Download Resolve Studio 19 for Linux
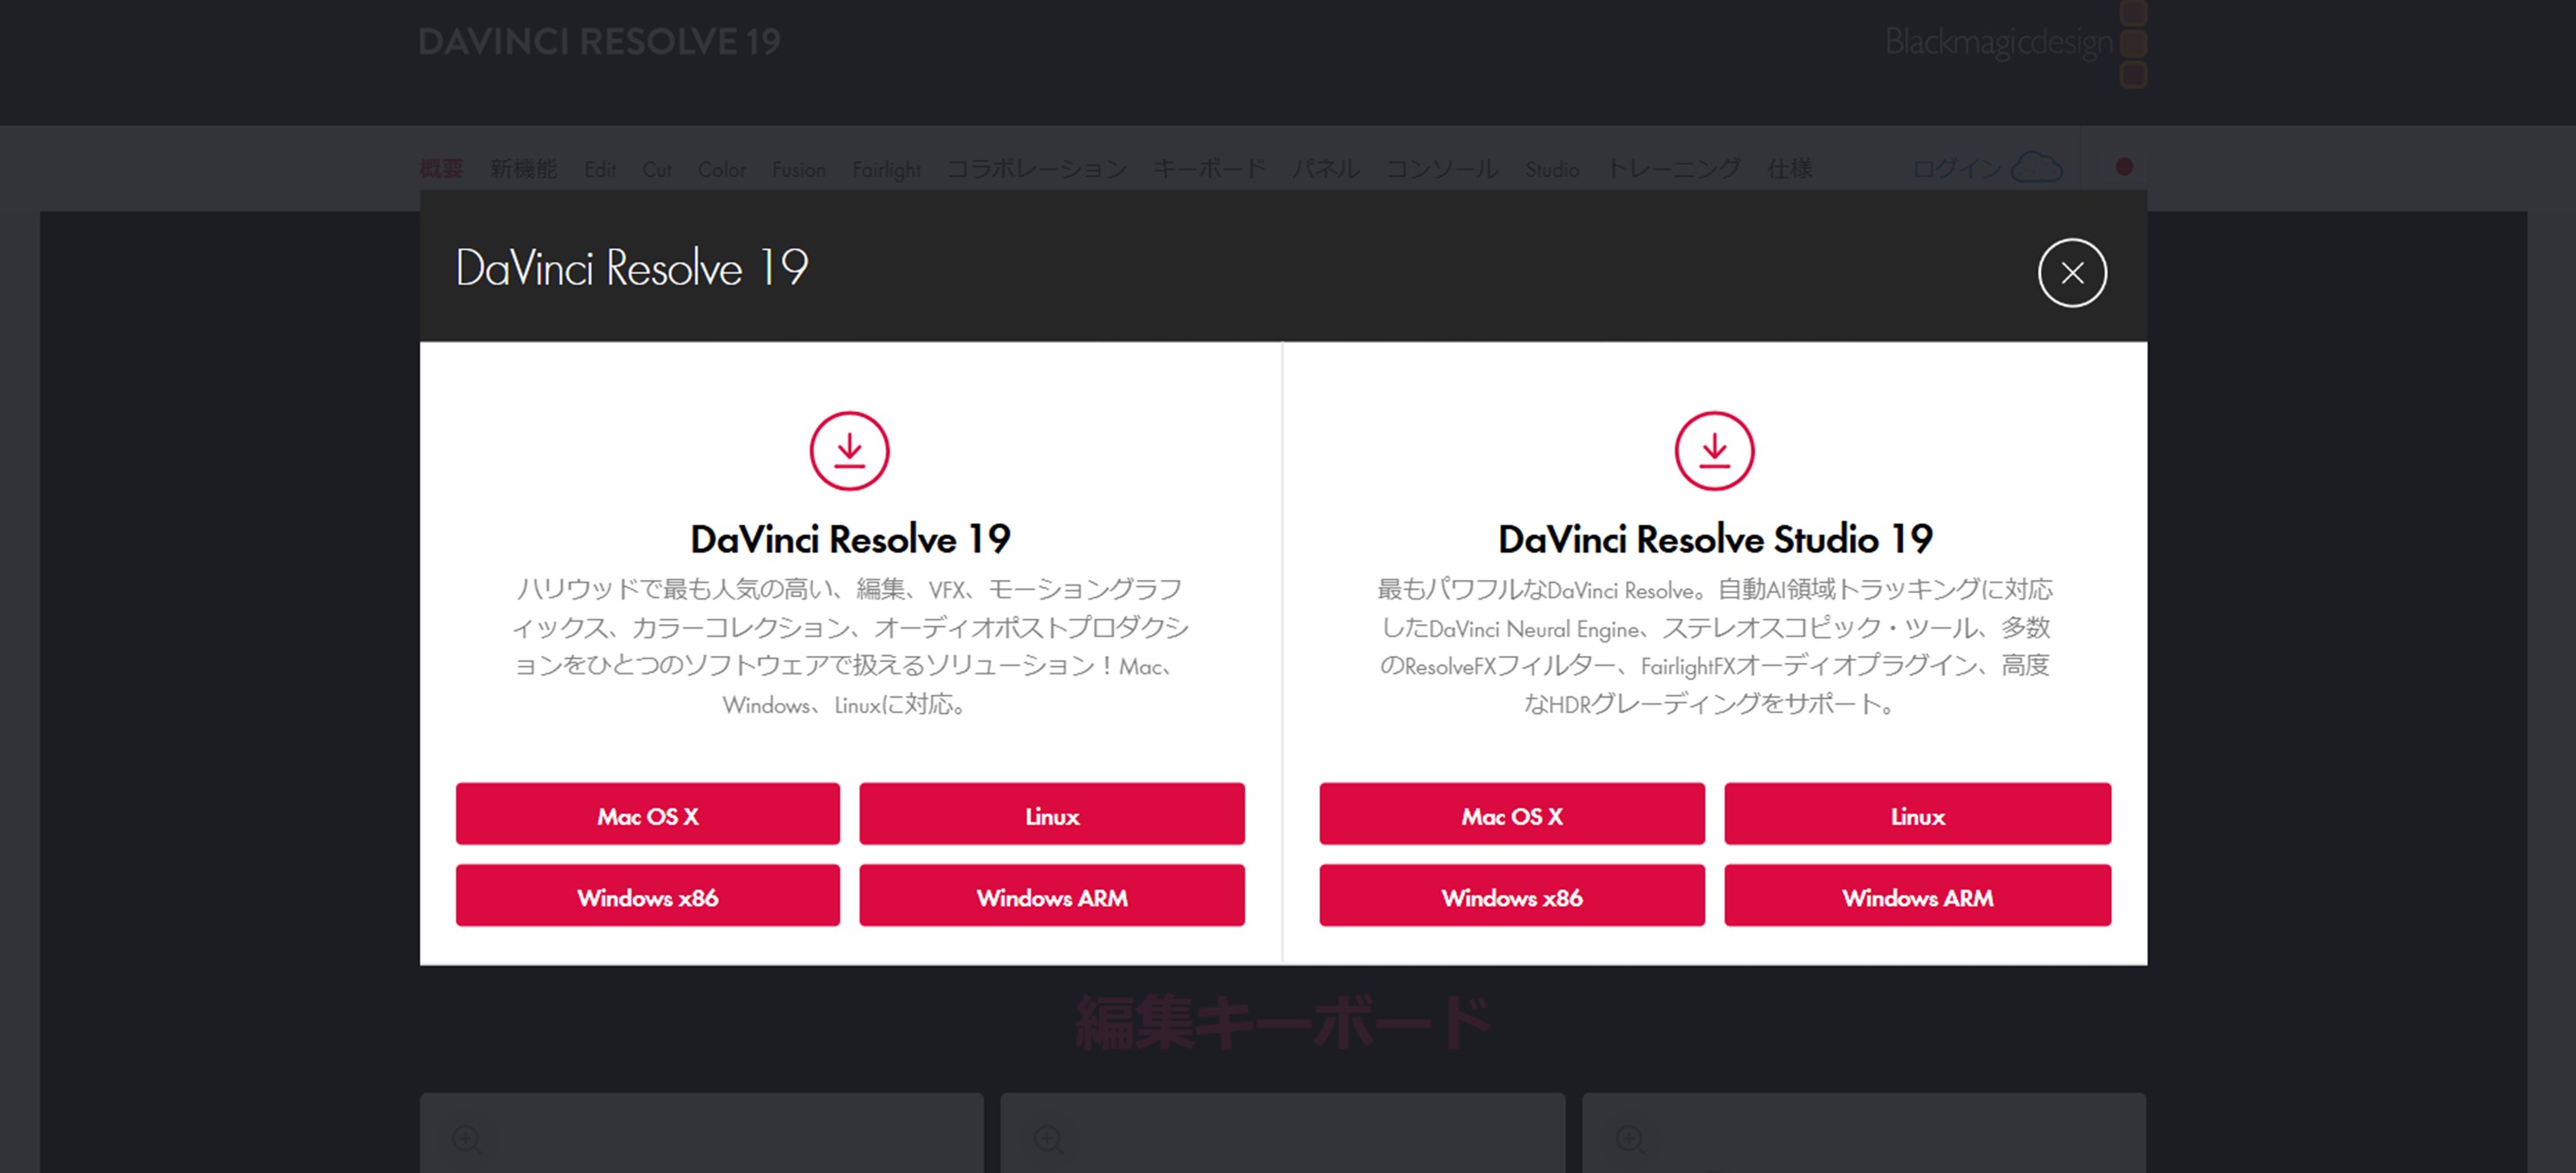This screenshot has height=1173, width=2576. [x=1917, y=815]
